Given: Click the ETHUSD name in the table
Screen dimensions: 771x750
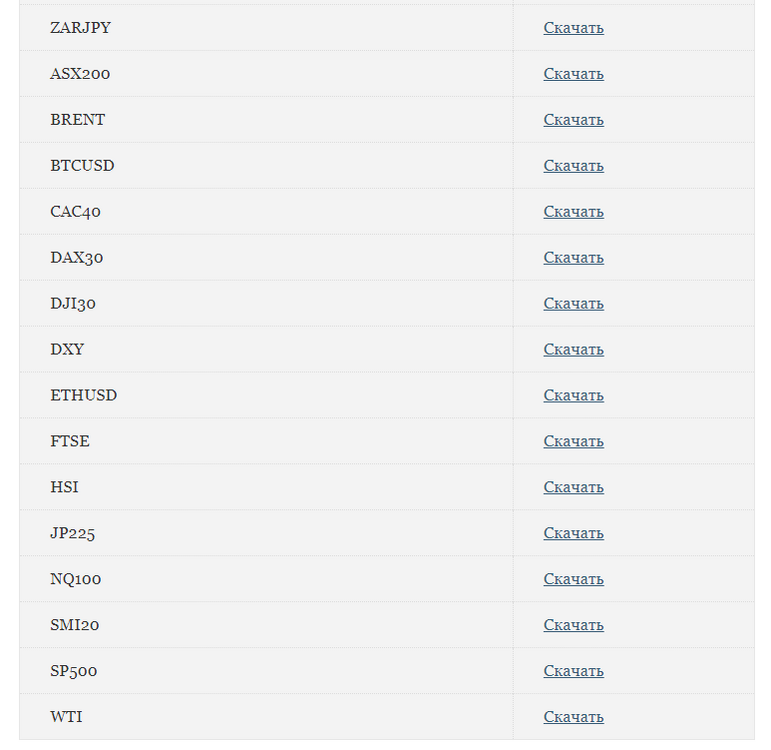Looking at the screenshot, I should [84, 395].
